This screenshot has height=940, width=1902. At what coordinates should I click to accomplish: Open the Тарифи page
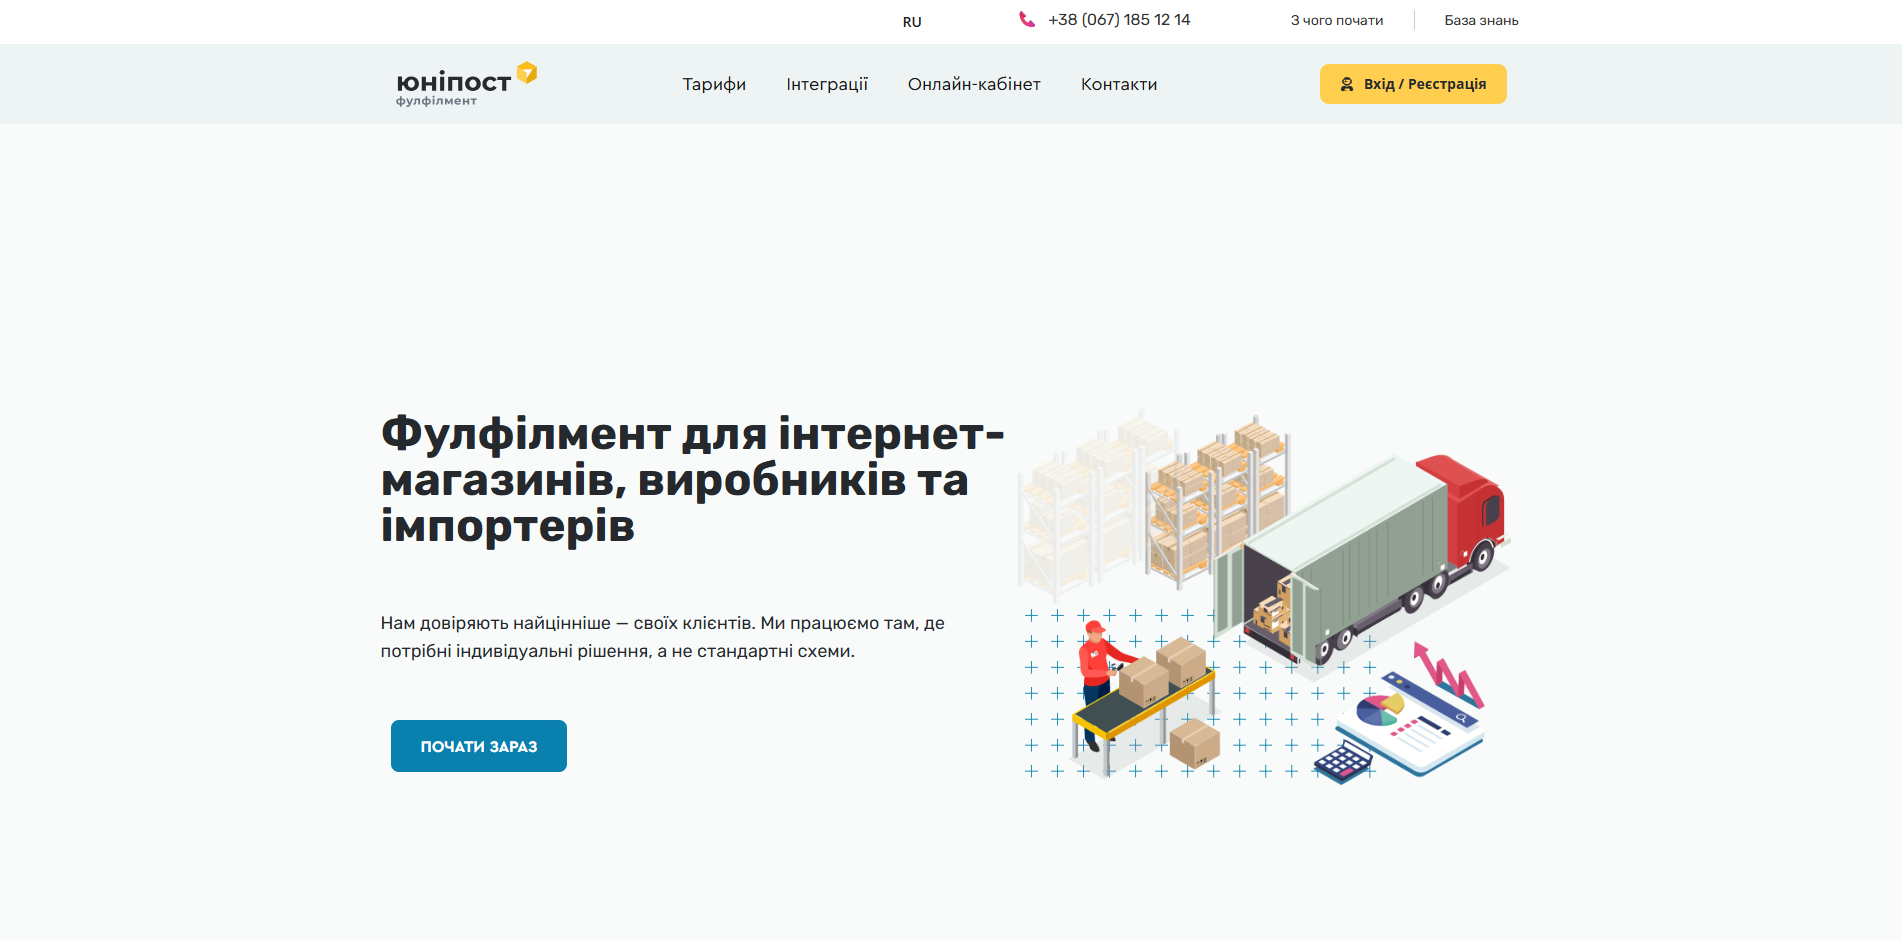(713, 84)
